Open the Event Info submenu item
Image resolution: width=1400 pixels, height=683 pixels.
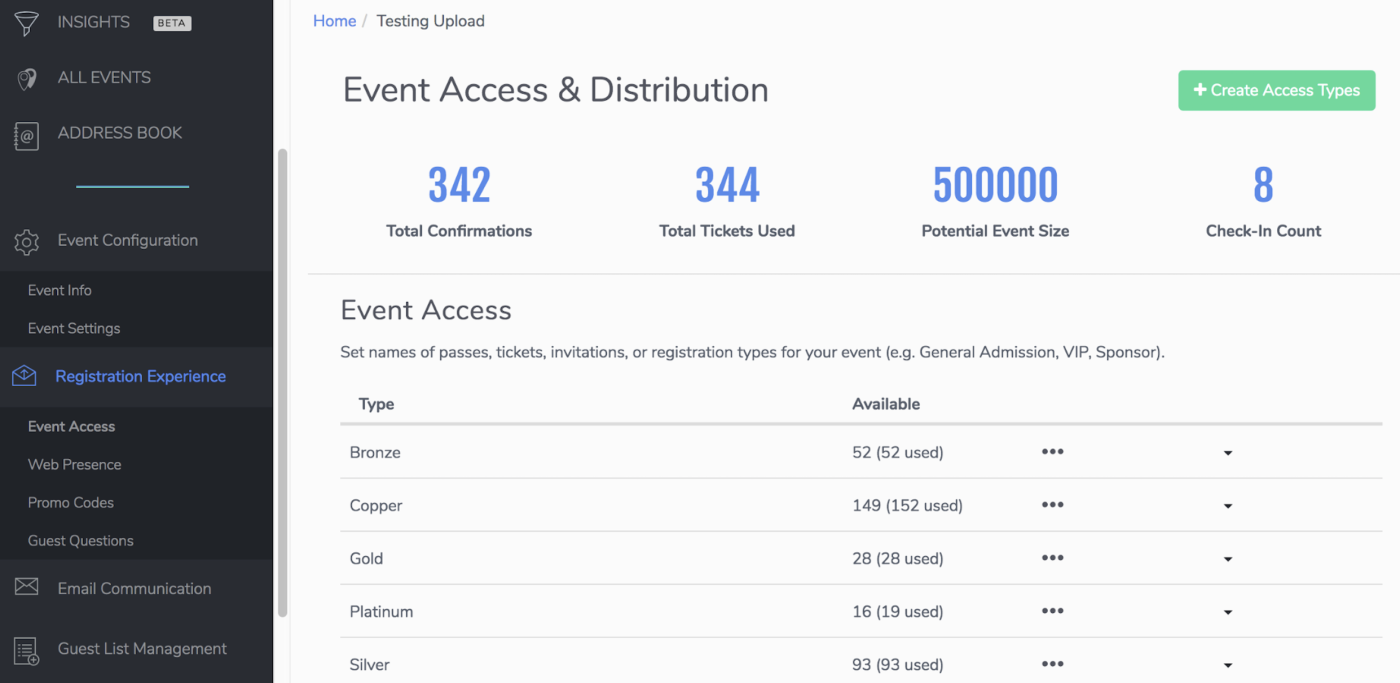[60, 290]
